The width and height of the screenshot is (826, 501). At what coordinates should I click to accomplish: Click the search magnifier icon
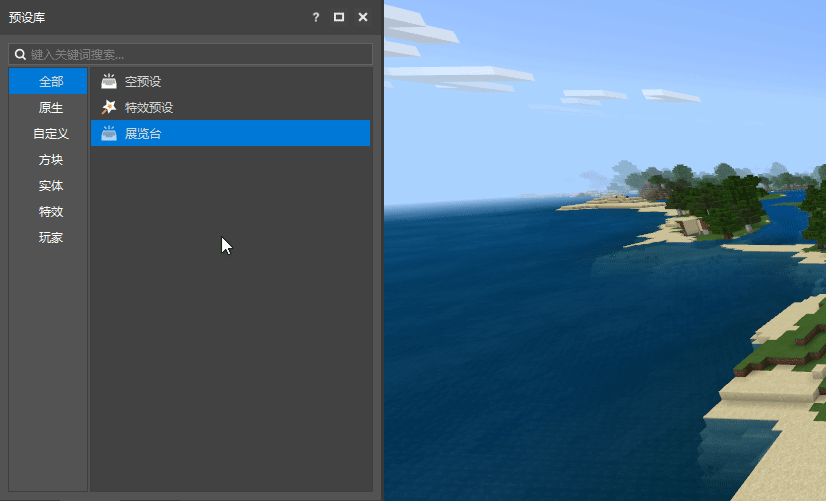coord(20,54)
